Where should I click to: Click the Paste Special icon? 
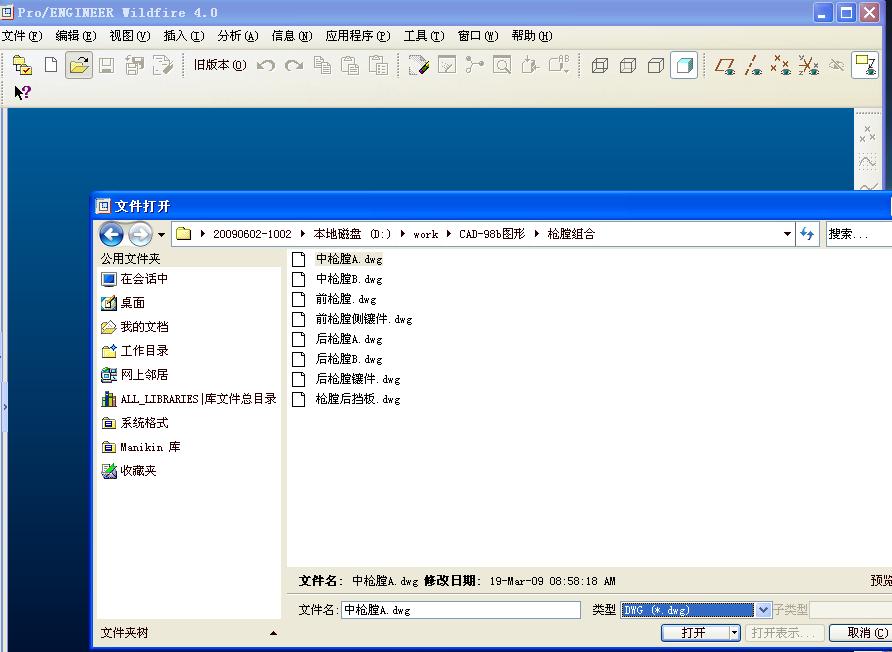[x=378, y=65]
